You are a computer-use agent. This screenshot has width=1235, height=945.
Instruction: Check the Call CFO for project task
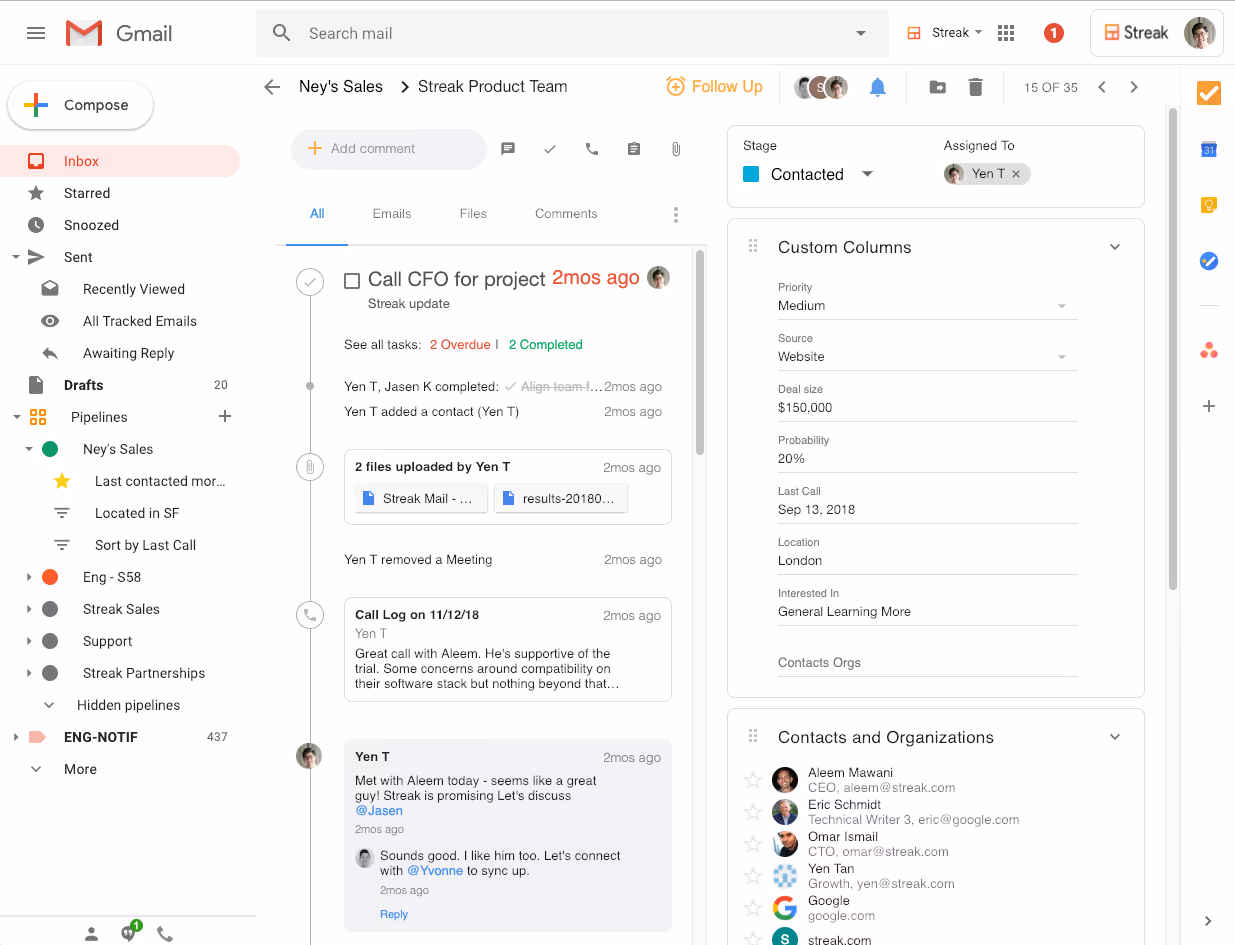[x=352, y=281]
